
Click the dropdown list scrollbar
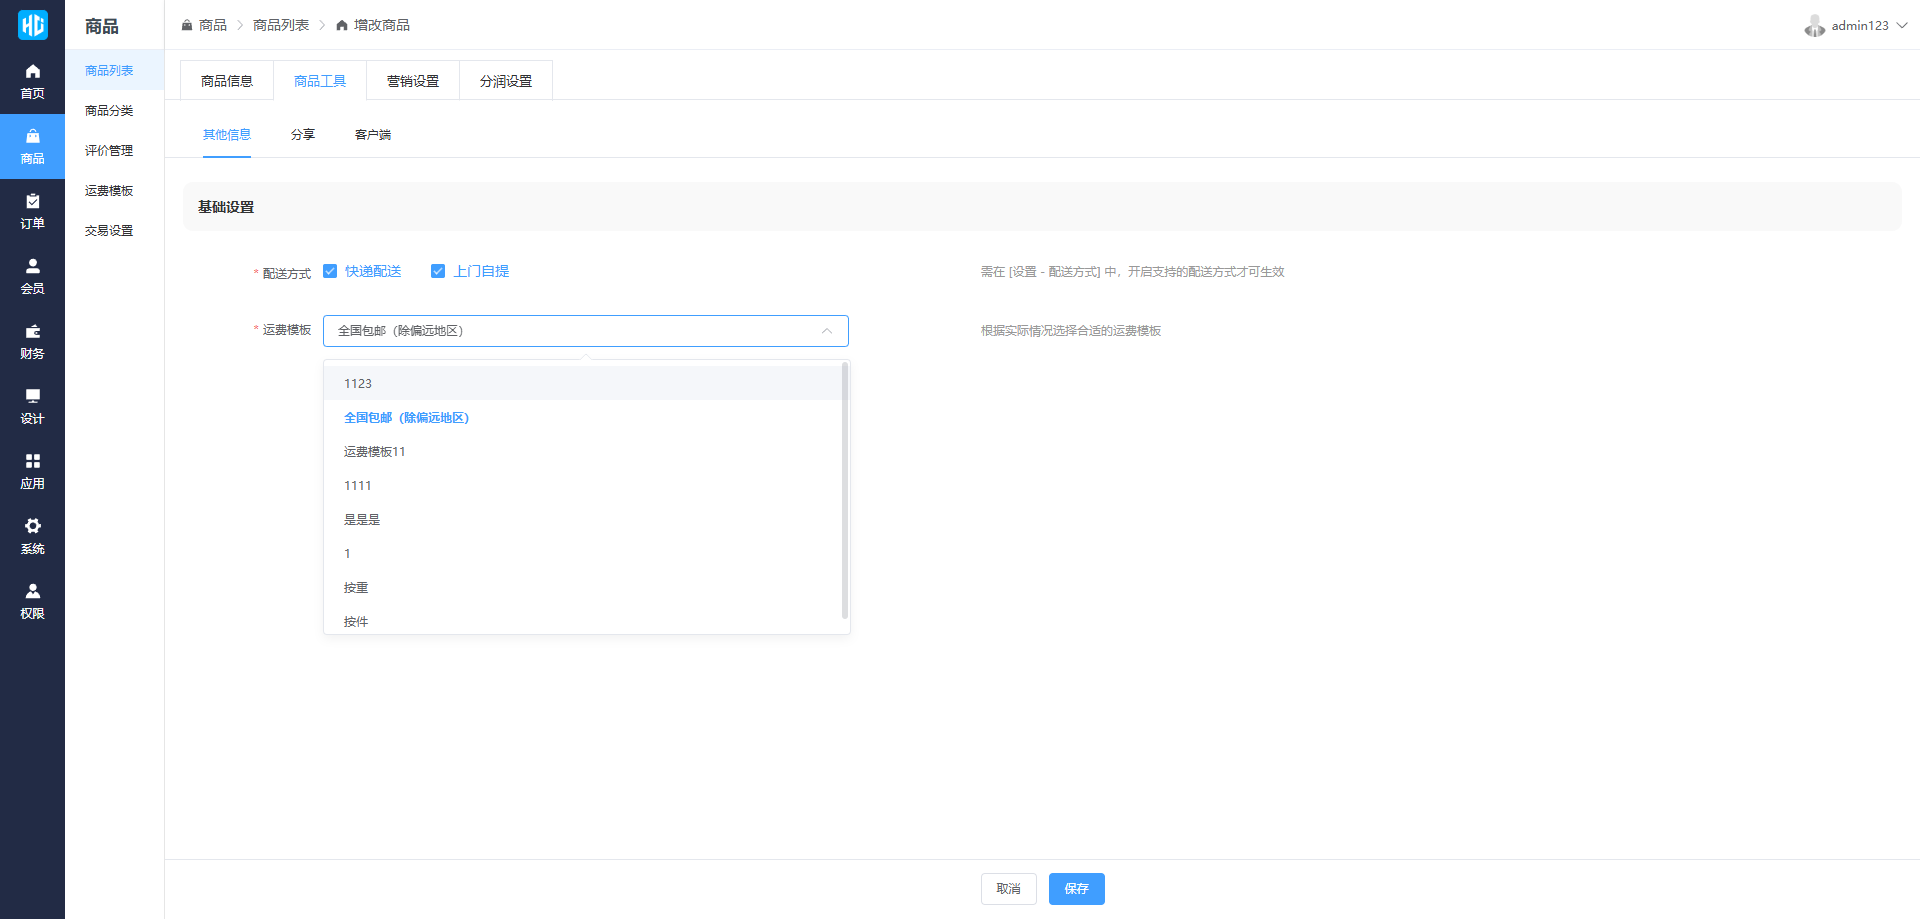tap(845, 490)
